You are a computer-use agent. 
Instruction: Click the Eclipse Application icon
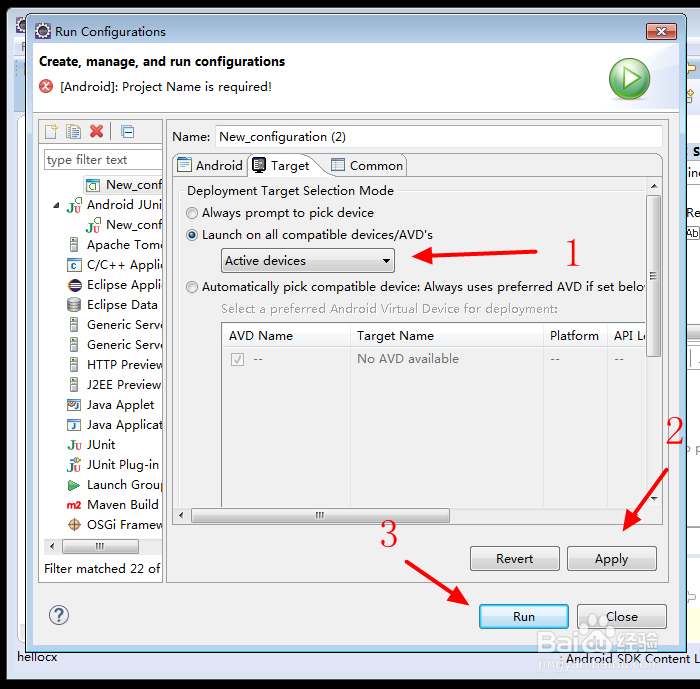coord(74,285)
